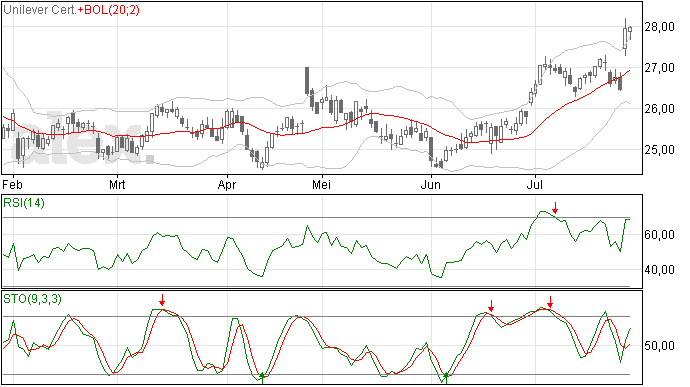Click the red "+BOL(20;2)" indicator label
The width and height of the screenshot is (690, 387).
[x=109, y=10]
